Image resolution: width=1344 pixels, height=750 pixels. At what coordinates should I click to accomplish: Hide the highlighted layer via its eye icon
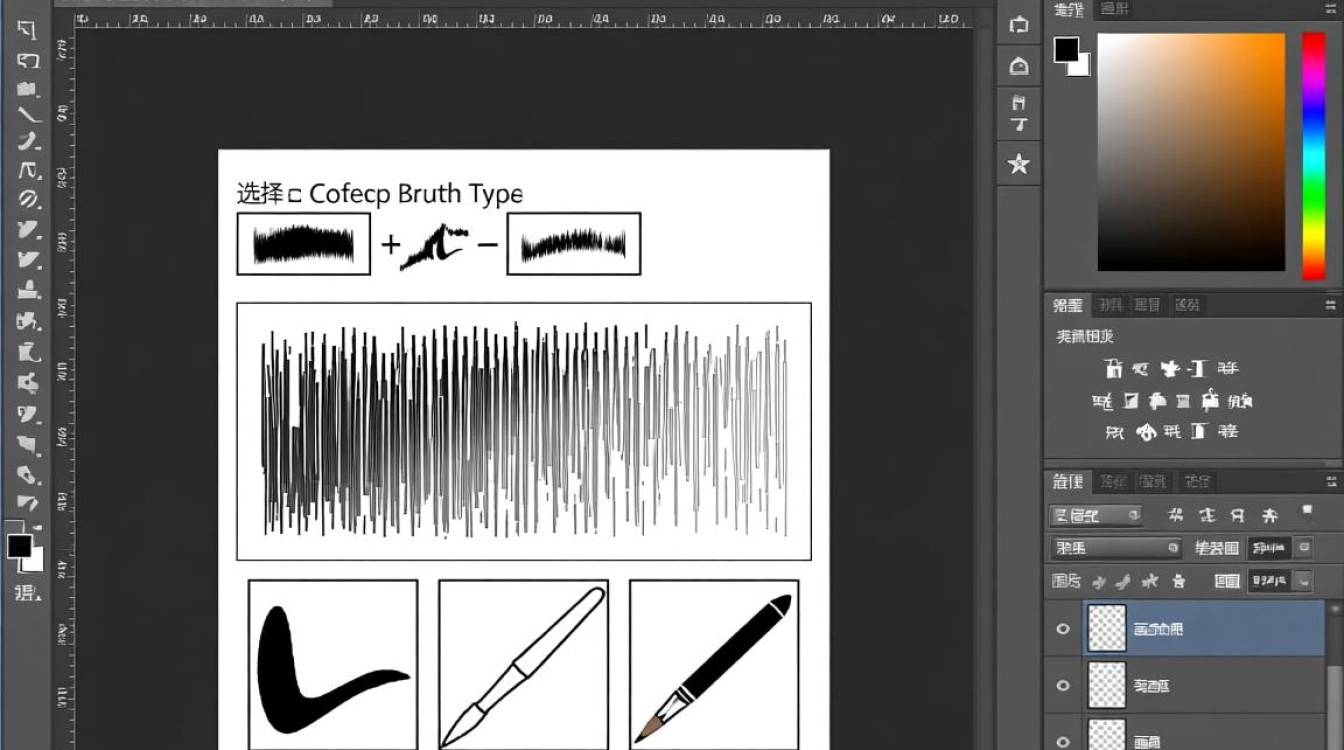pos(1063,629)
